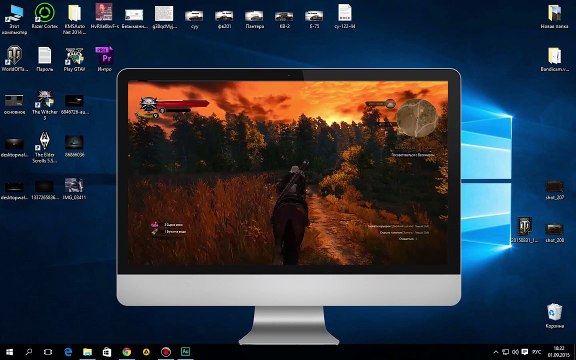Select the Безымянн... image file on desktop
The image size is (576, 360).
click(x=134, y=19)
